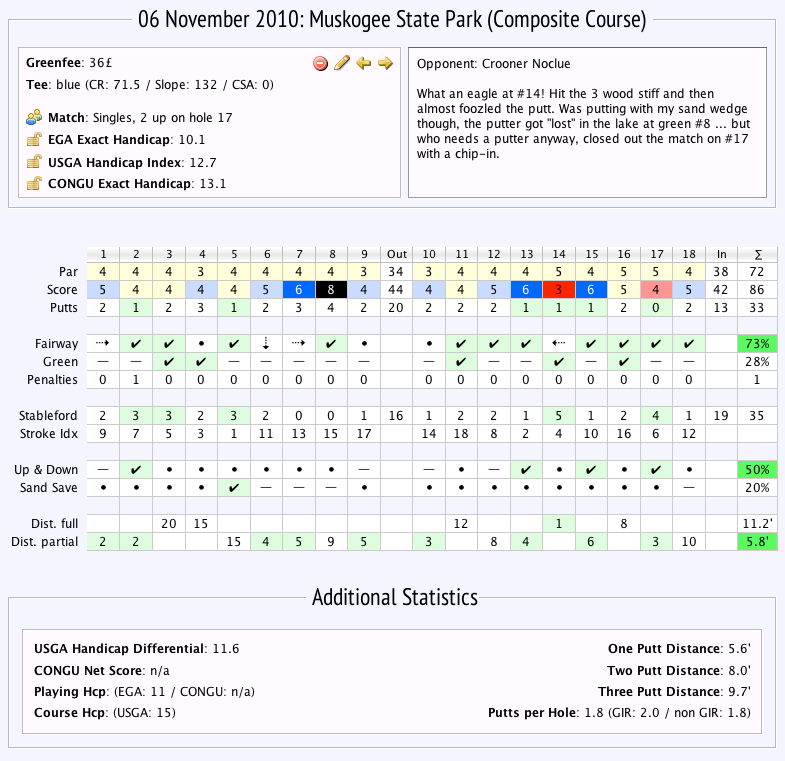Click the Tee blue course rating line
785x761 pixels.
(150, 85)
